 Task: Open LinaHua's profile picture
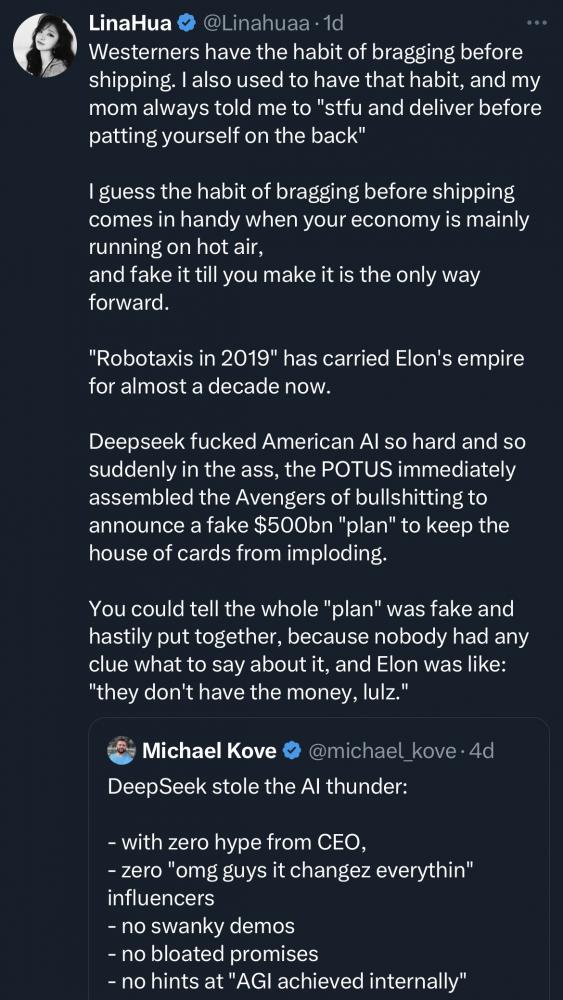[45, 45]
